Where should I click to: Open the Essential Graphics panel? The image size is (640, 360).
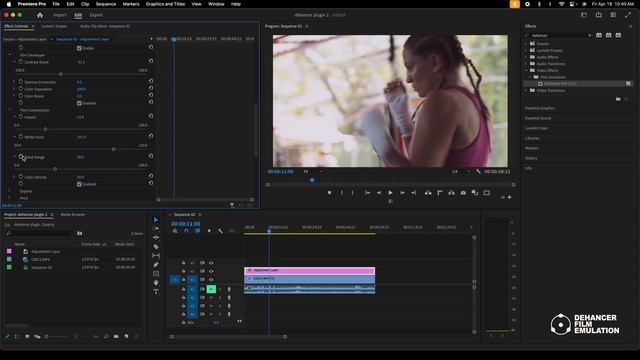click(540, 108)
